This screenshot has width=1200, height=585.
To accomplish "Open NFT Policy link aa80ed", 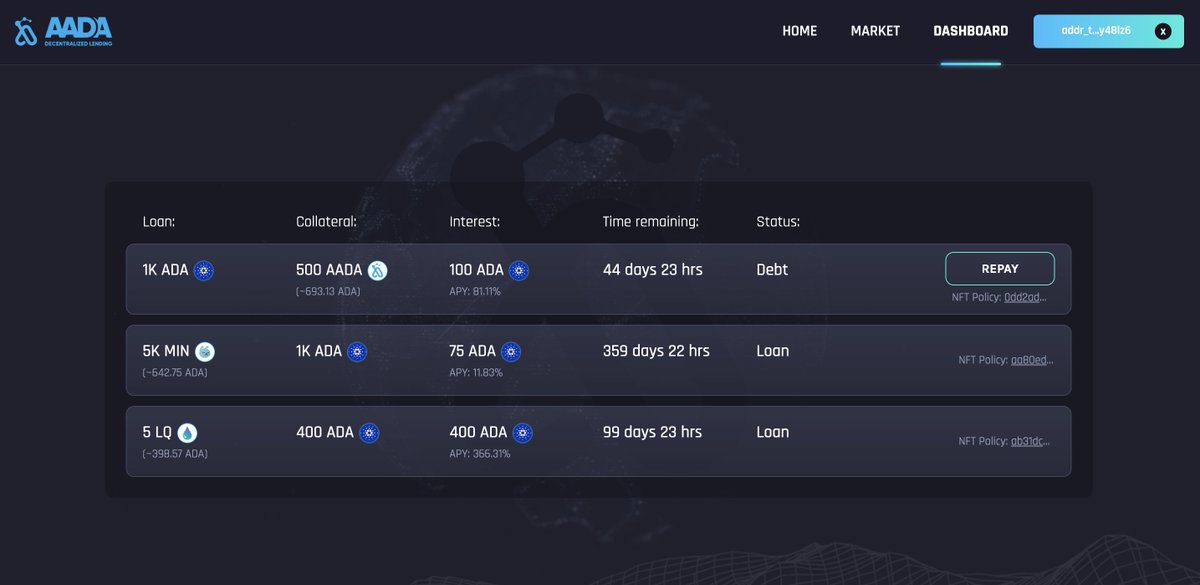I will (1032, 360).
